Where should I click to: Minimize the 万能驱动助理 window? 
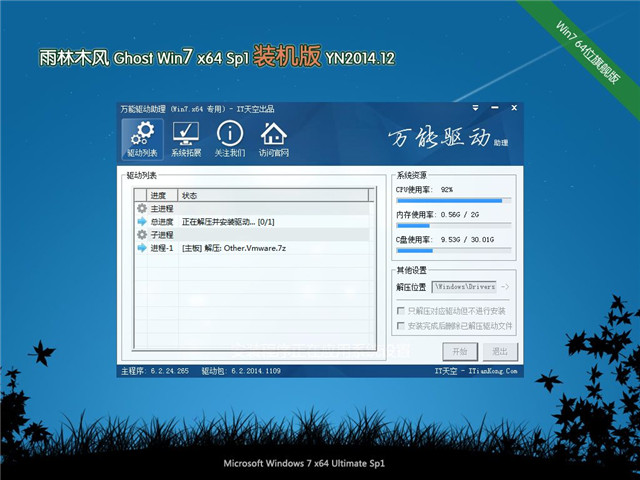click(495, 108)
